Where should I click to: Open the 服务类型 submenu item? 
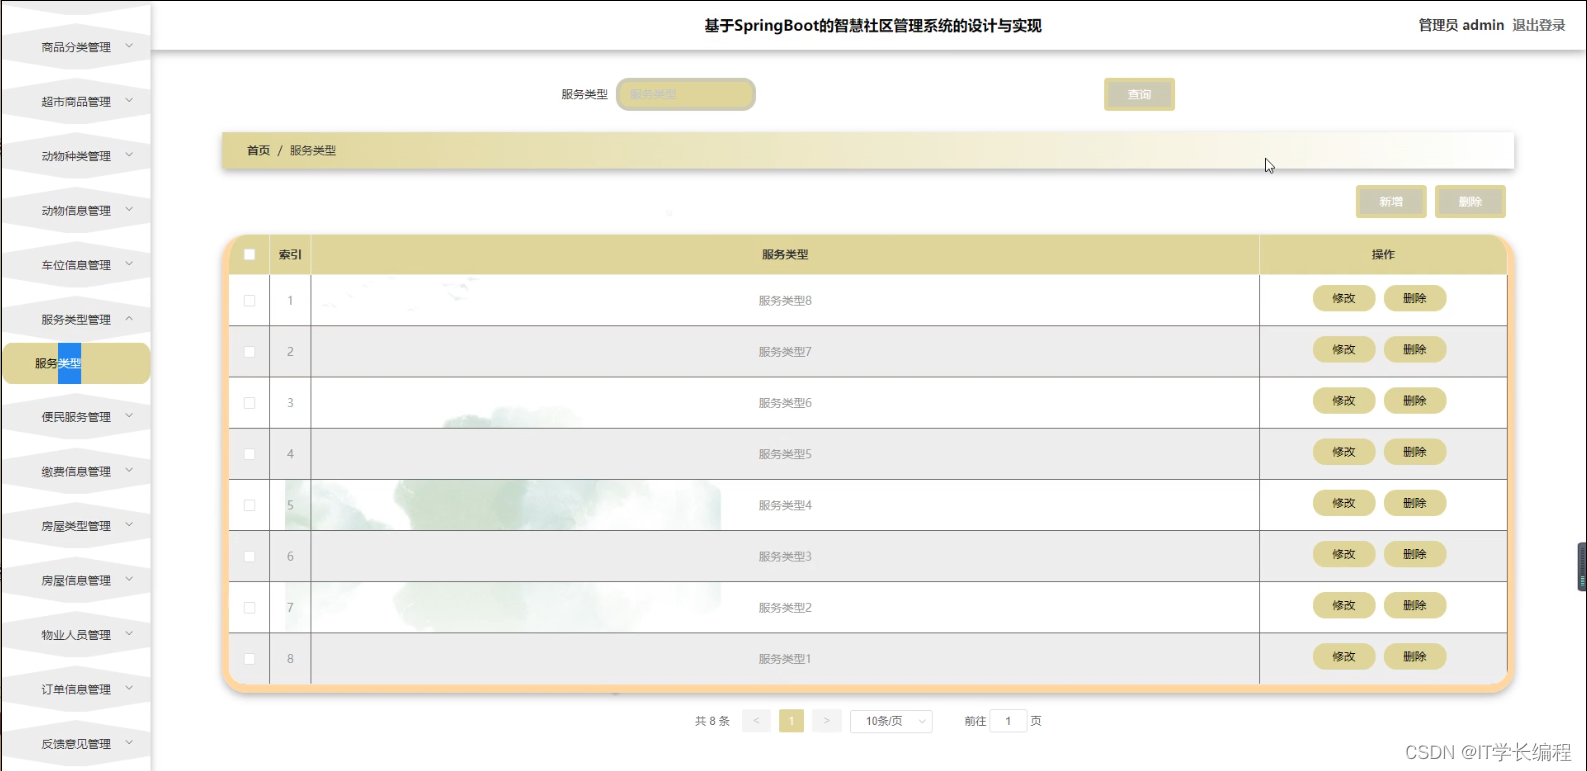tap(76, 363)
